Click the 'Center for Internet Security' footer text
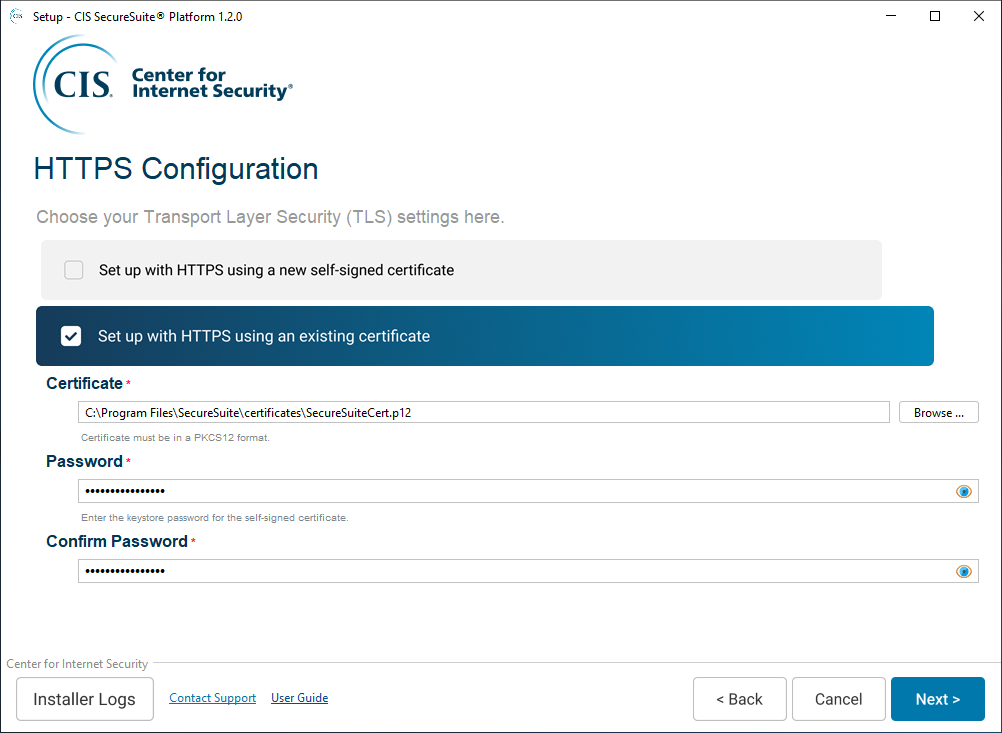Image resolution: width=1002 pixels, height=733 pixels. click(77, 664)
